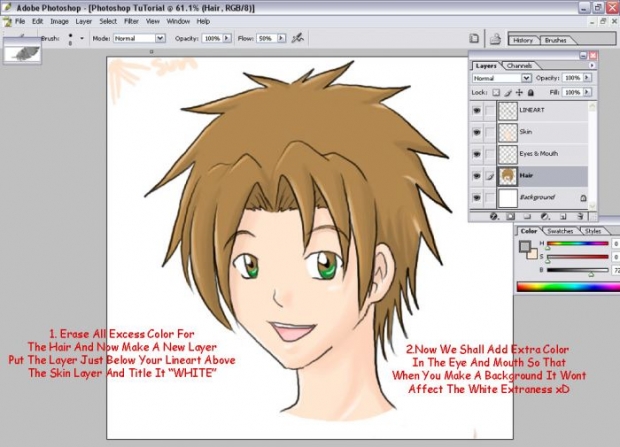Open the Layer menu
The height and width of the screenshot is (447, 620).
(83, 21)
